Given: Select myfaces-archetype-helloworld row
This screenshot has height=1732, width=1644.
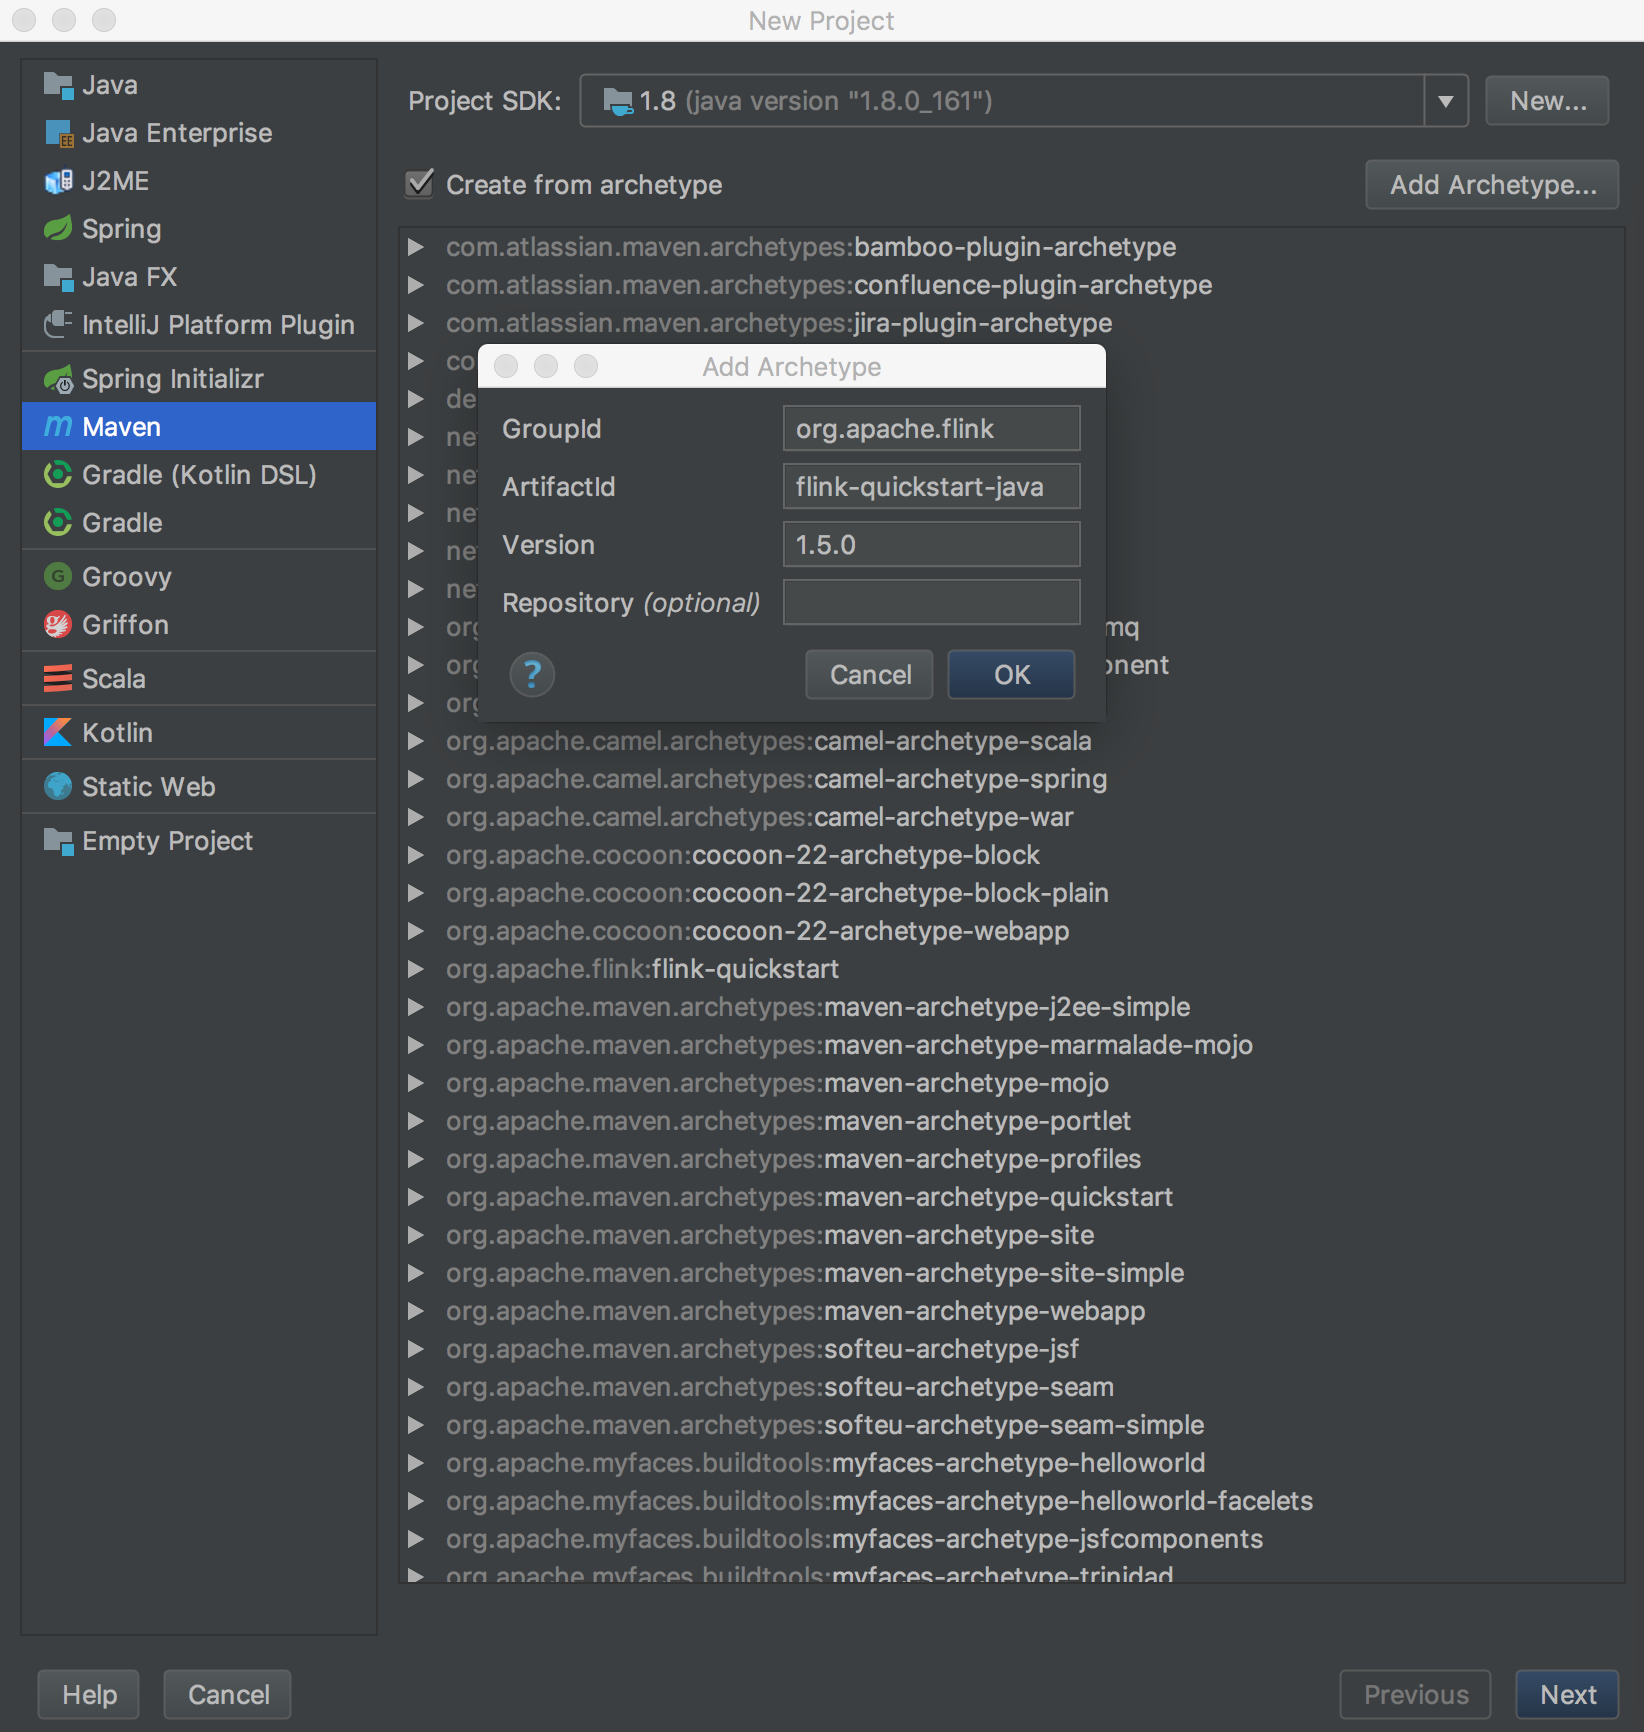Looking at the screenshot, I should (1011, 1463).
